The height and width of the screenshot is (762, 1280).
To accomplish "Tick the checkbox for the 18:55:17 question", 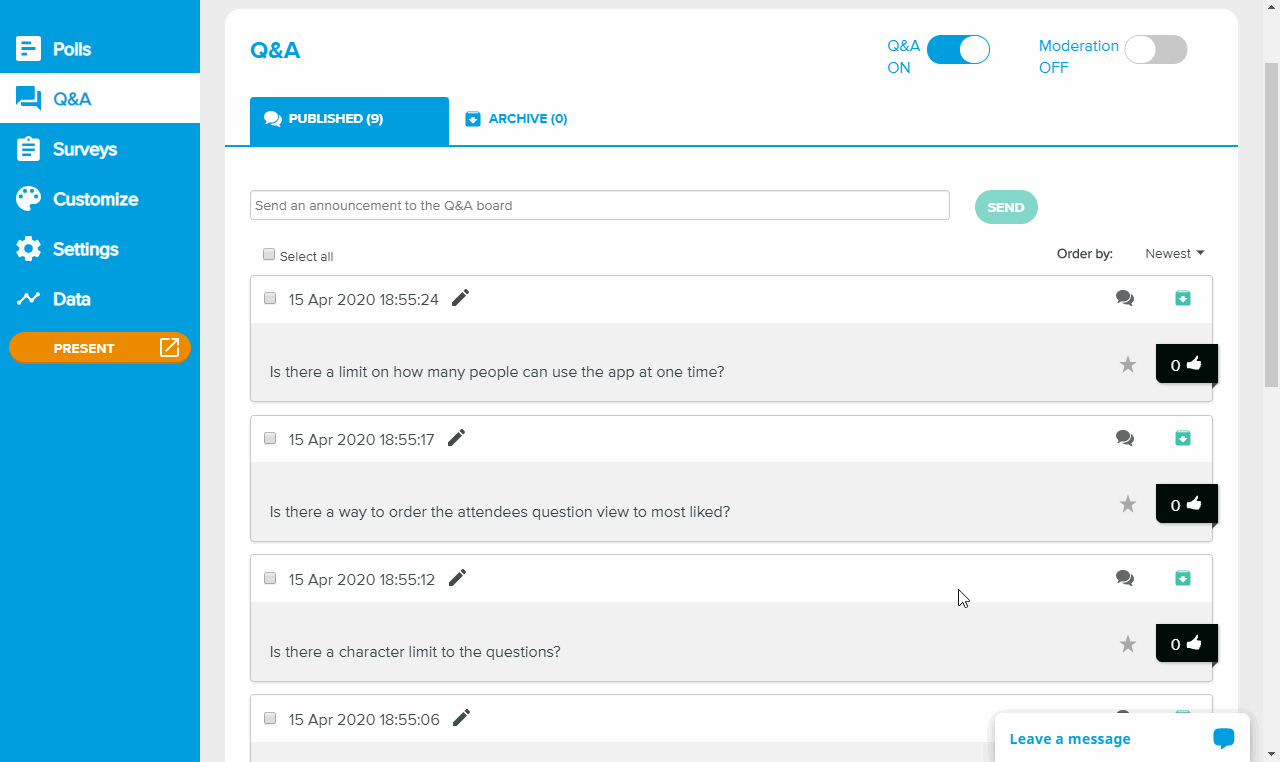I will click(270, 438).
